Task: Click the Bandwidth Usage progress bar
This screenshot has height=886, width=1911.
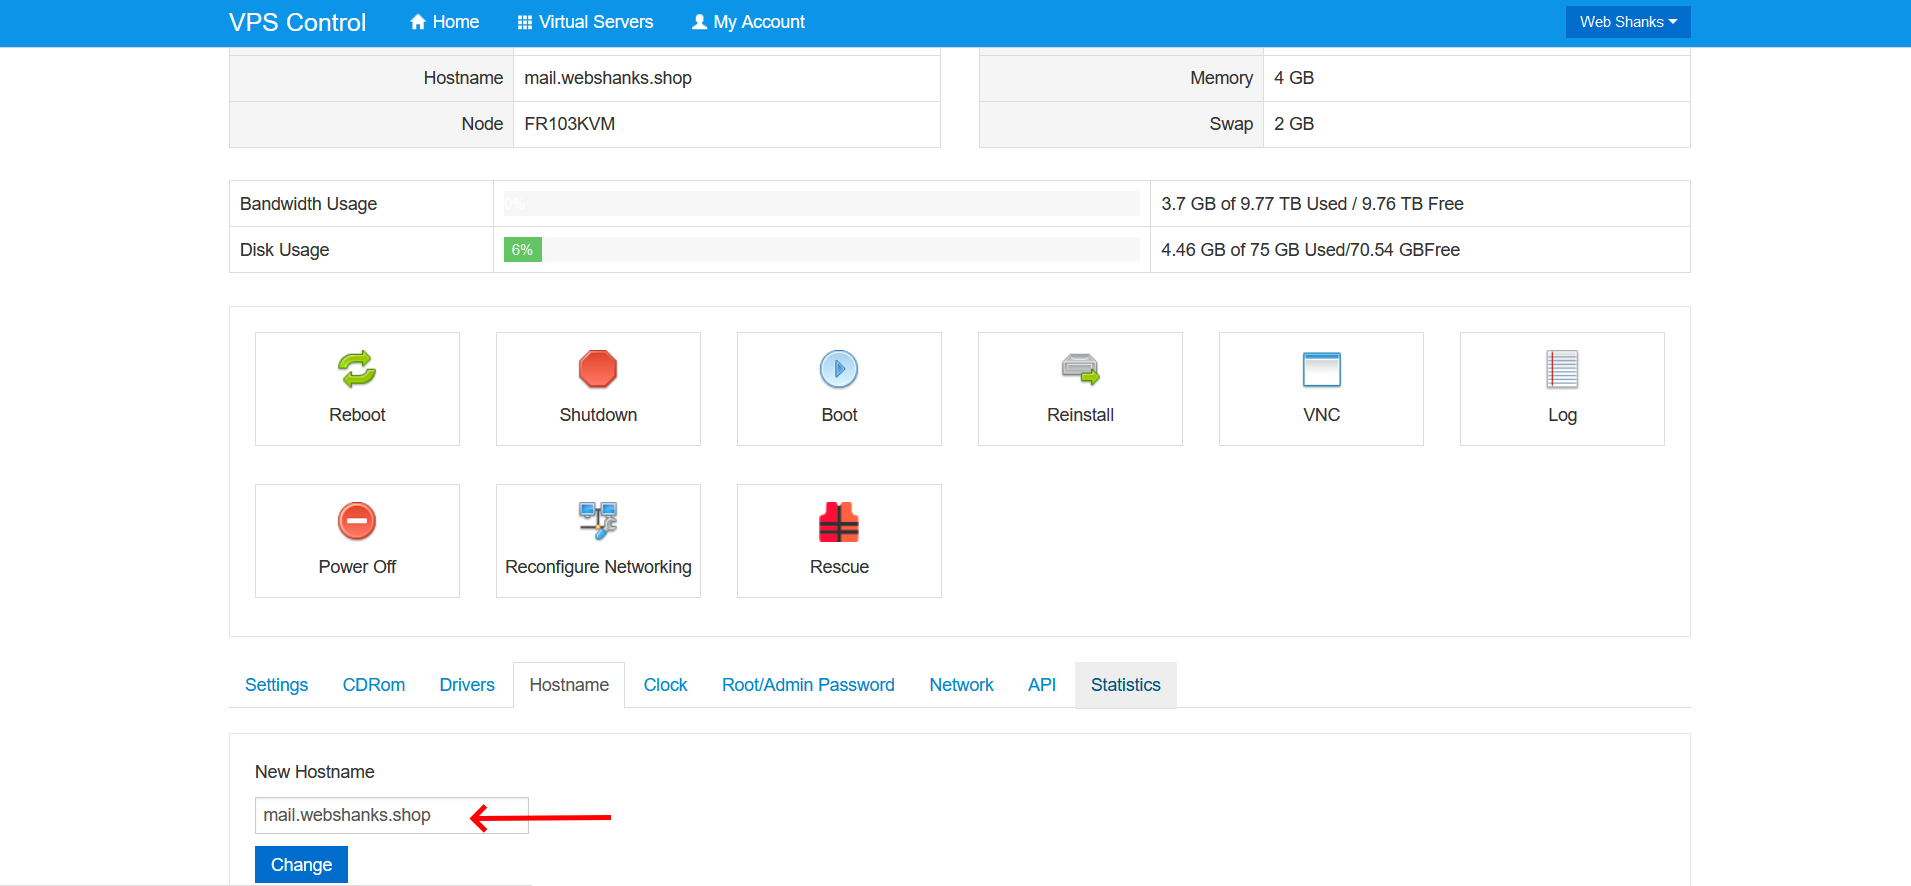Action: 822,204
